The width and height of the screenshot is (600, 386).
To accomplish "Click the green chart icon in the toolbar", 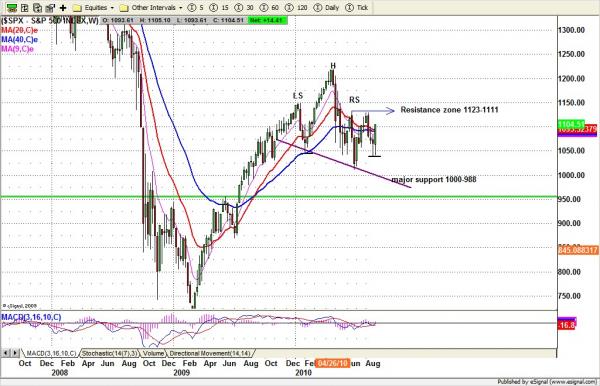I will tap(12, 7).
